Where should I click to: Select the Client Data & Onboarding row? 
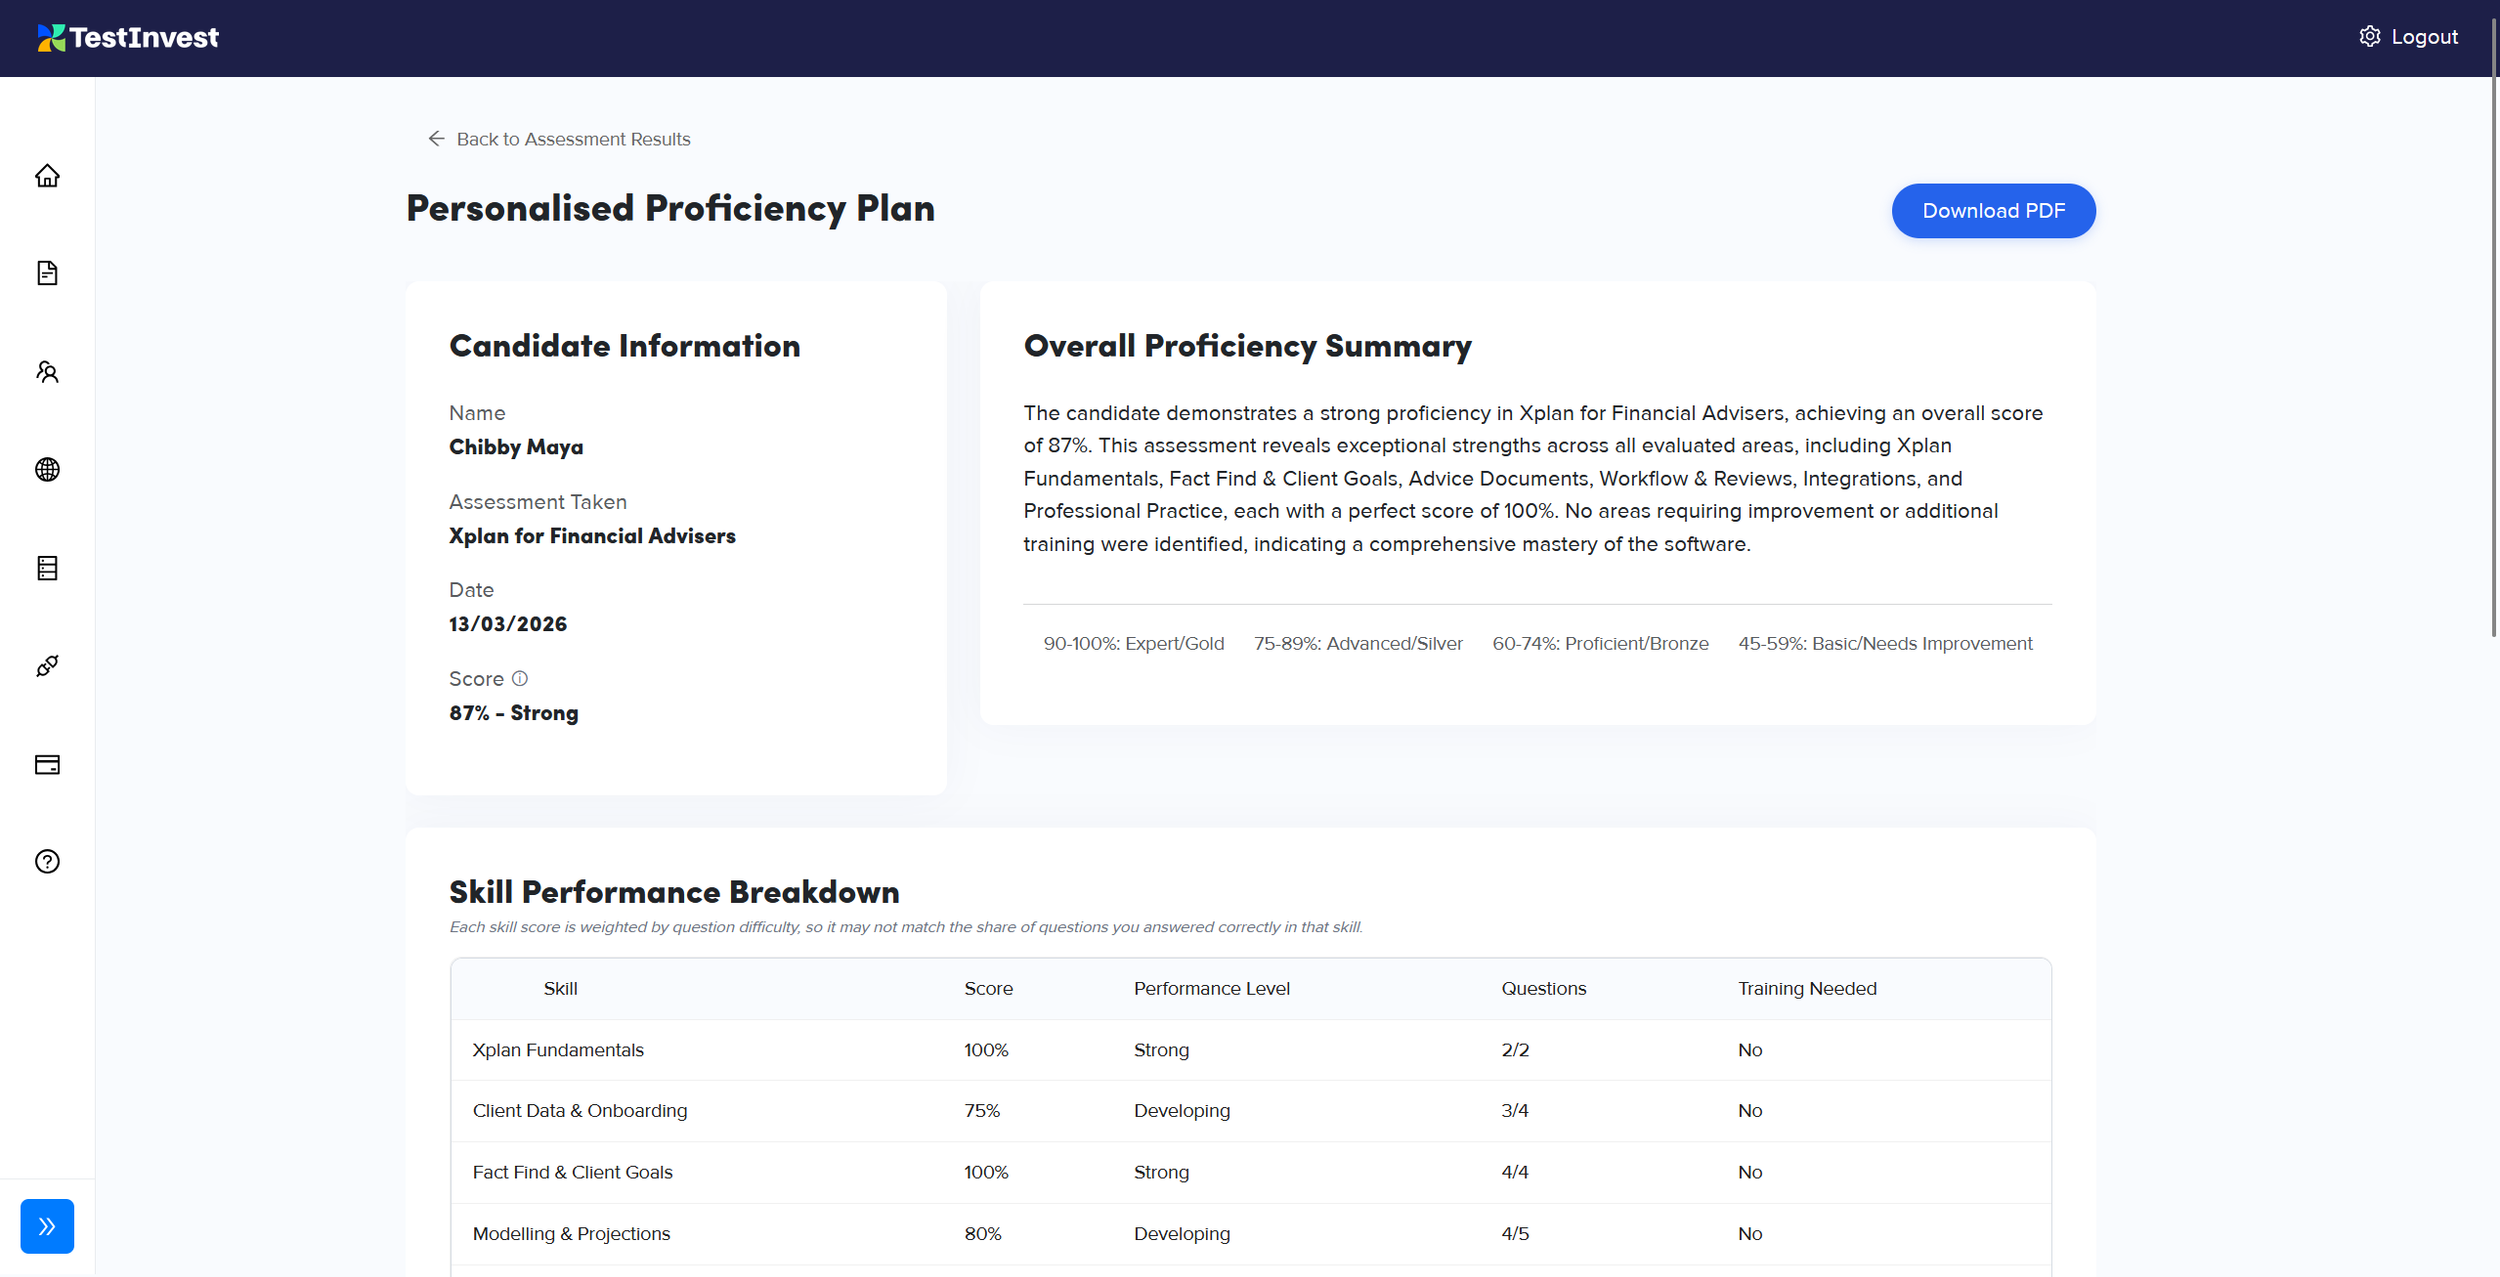pyautogui.click(x=1250, y=1111)
